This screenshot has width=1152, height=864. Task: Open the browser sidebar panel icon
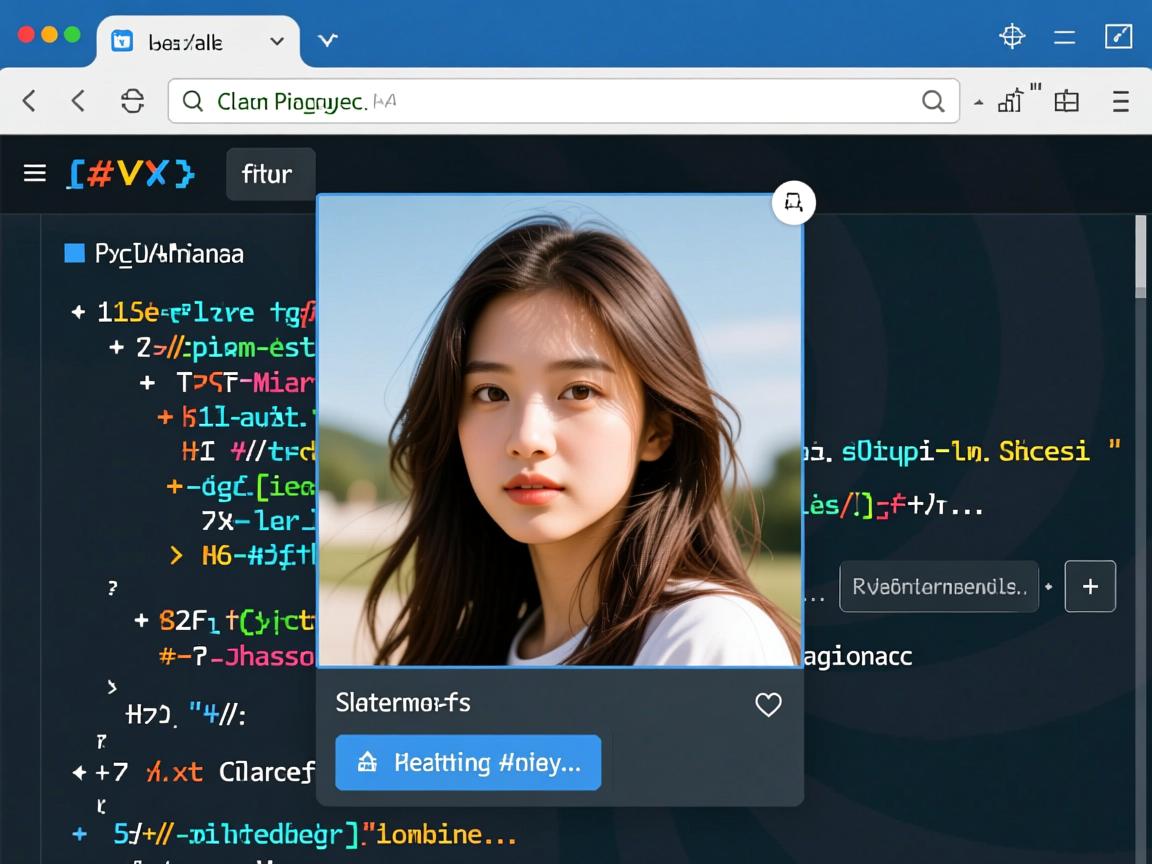tap(1067, 101)
